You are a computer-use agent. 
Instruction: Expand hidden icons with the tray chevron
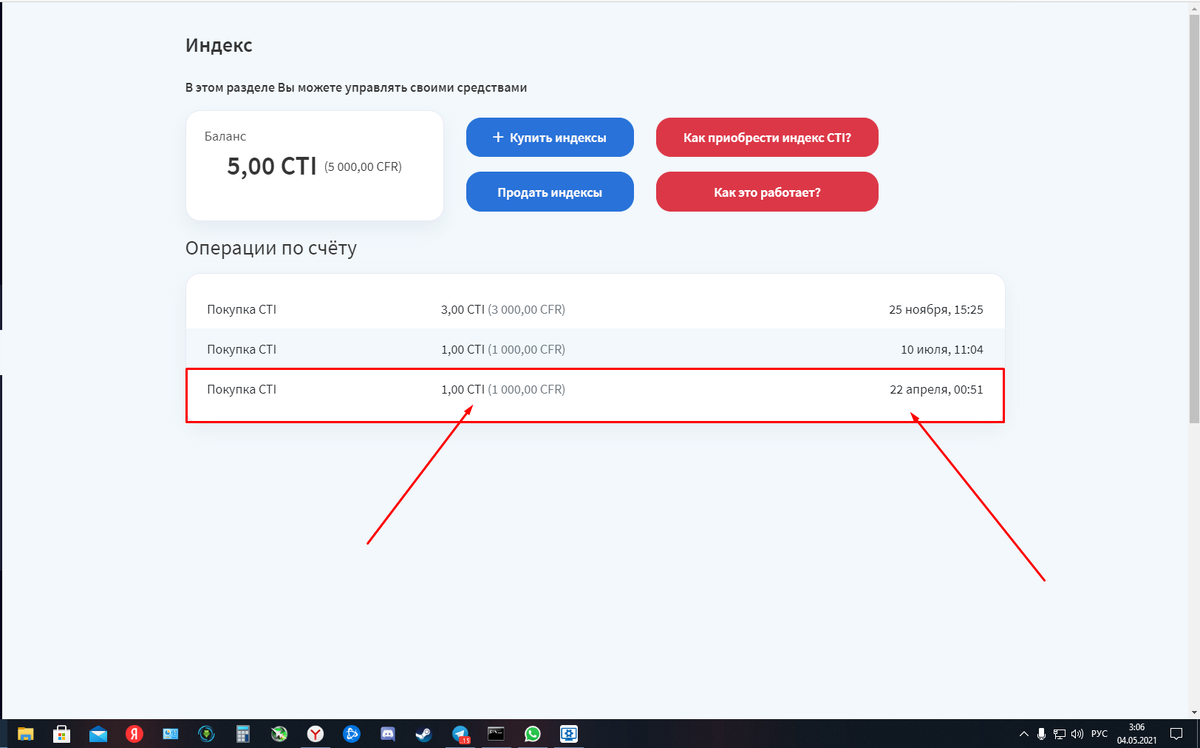pos(1024,734)
